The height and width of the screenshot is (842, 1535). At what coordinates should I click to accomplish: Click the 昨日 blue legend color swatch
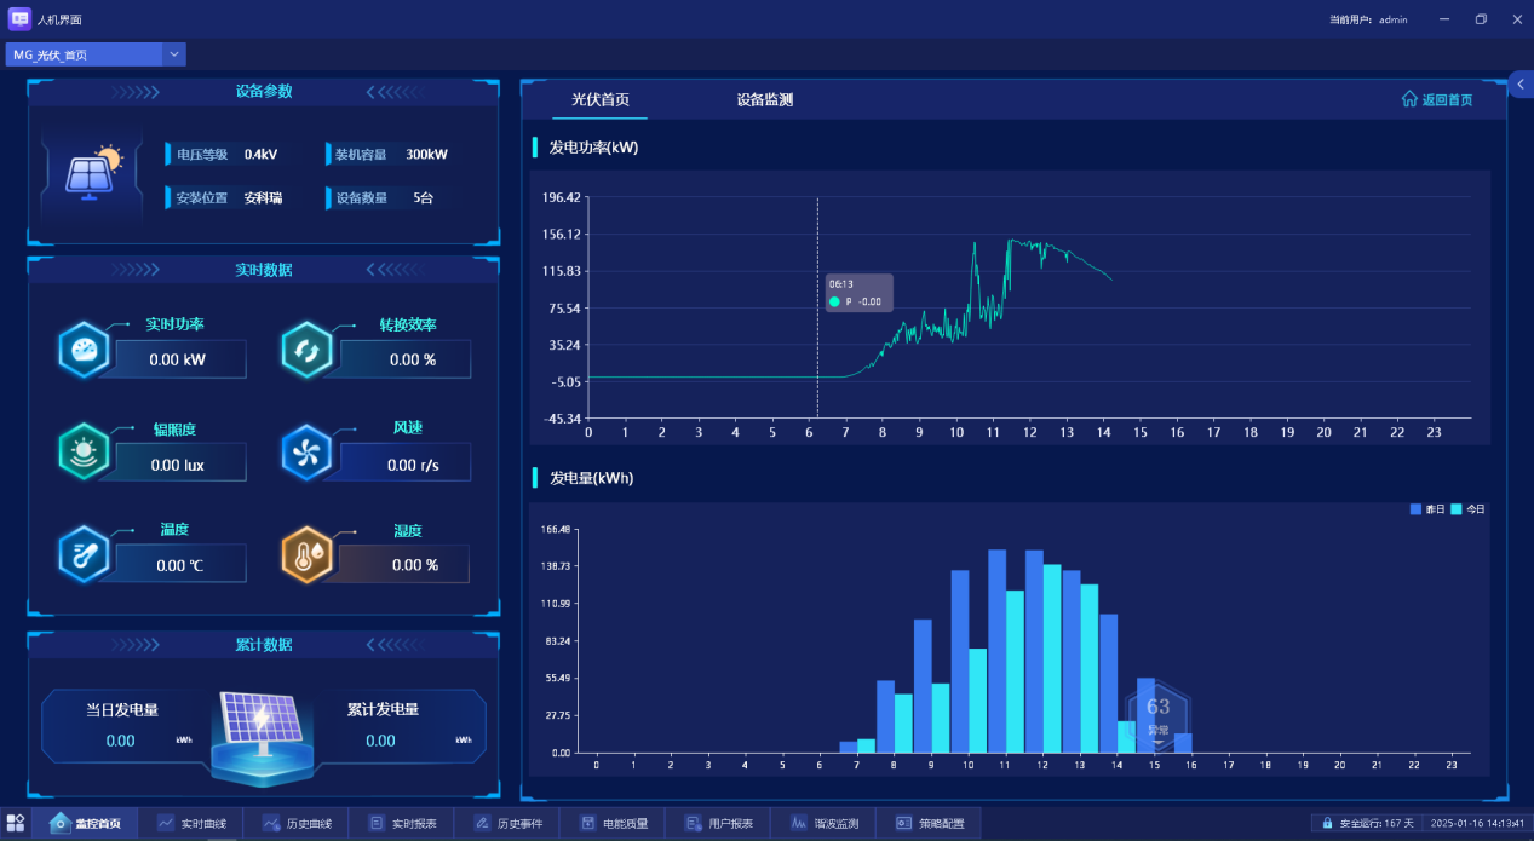[x=1416, y=510]
